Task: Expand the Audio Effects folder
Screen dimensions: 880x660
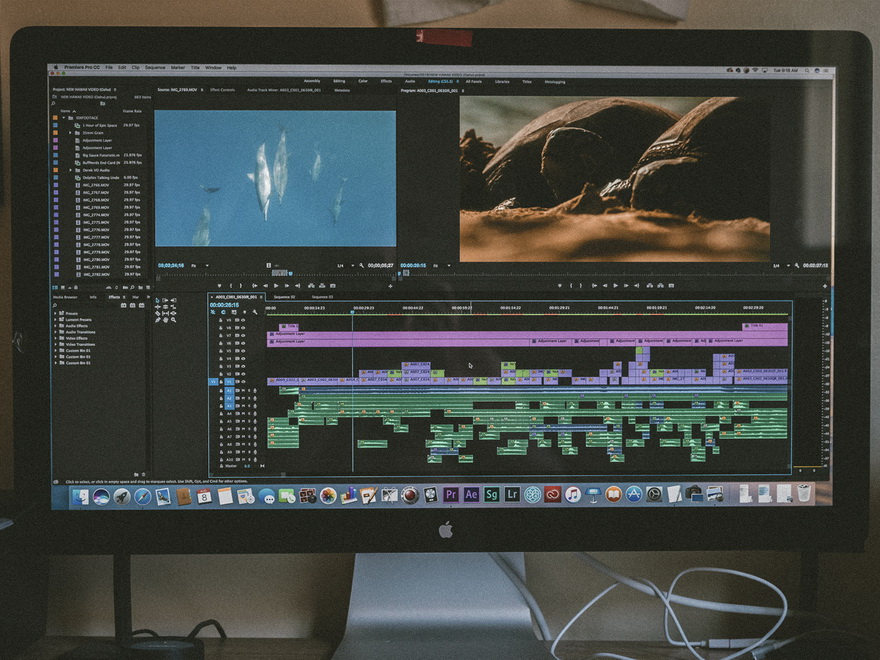Action: click(x=57, y=325)
